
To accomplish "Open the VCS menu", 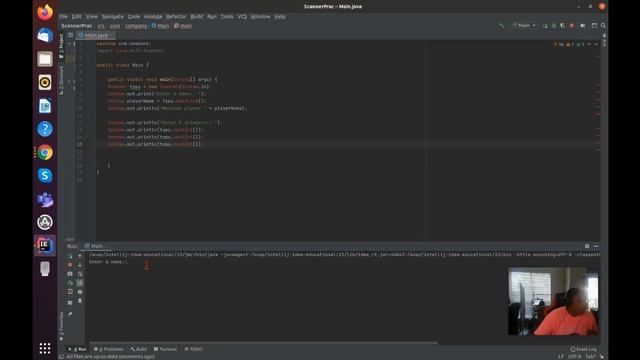I will (x=242, y=16).
